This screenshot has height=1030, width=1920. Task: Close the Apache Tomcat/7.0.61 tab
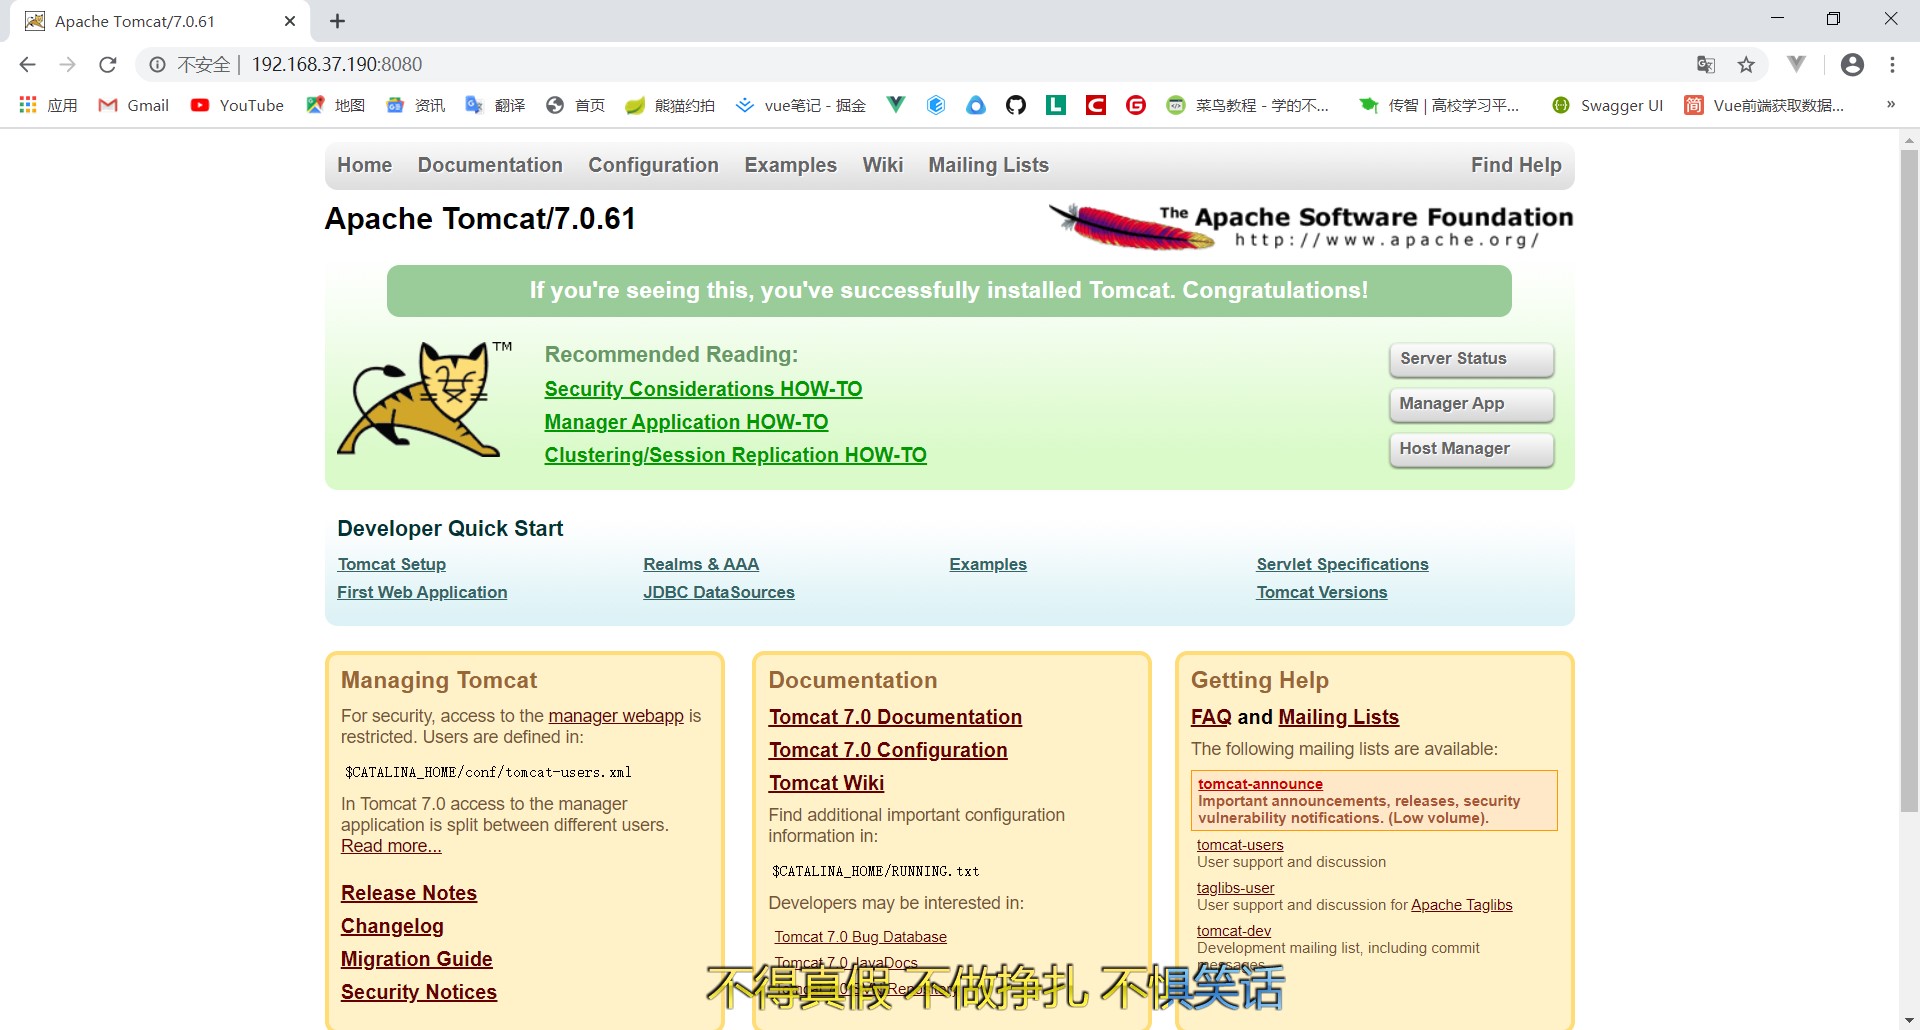(290, 21)
